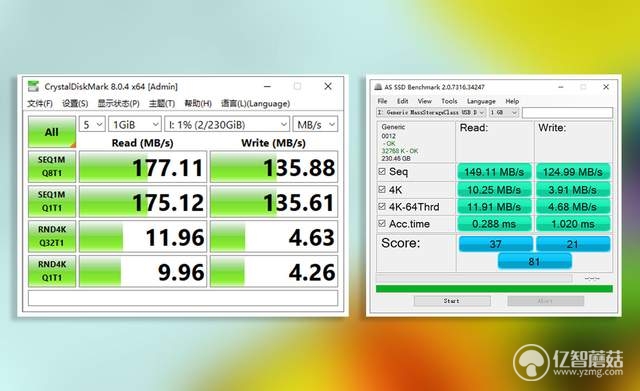Run the SEQ1M Q1T1 test button
The height and width of the screenshot is (391, 640).
(x=52, y=201)
